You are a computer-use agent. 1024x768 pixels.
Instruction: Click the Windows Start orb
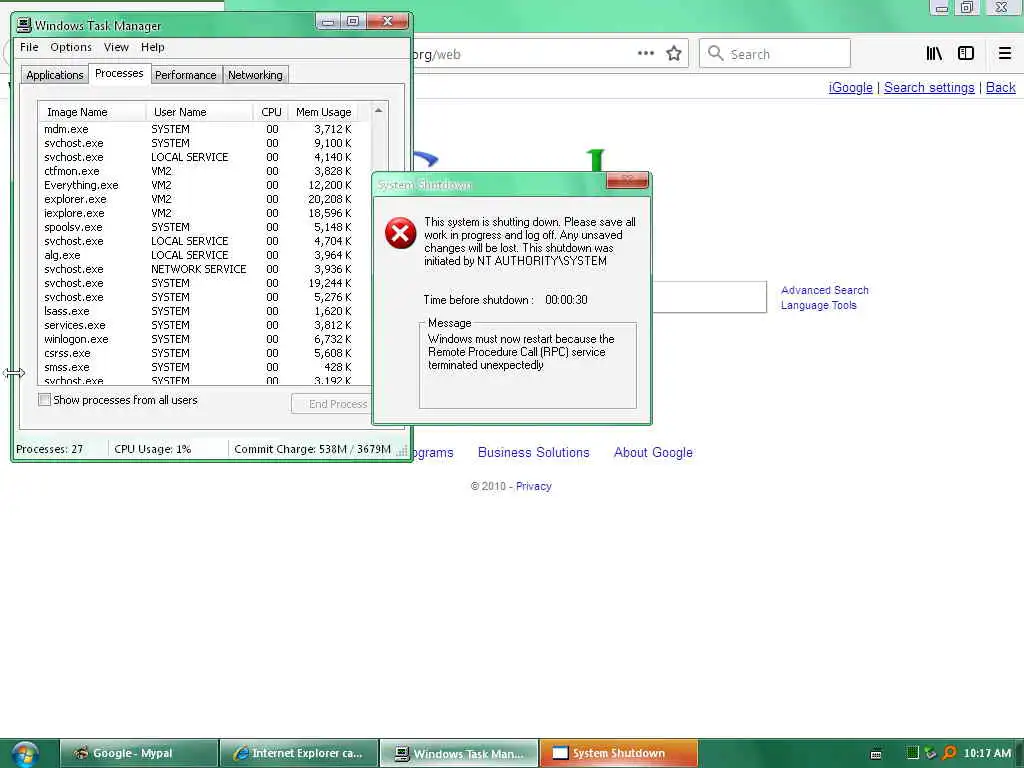[24, 754]
